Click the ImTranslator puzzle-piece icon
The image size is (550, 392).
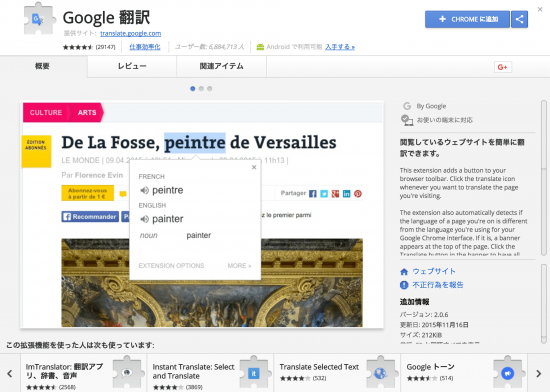pyautogui.click(x=128, y=372)
